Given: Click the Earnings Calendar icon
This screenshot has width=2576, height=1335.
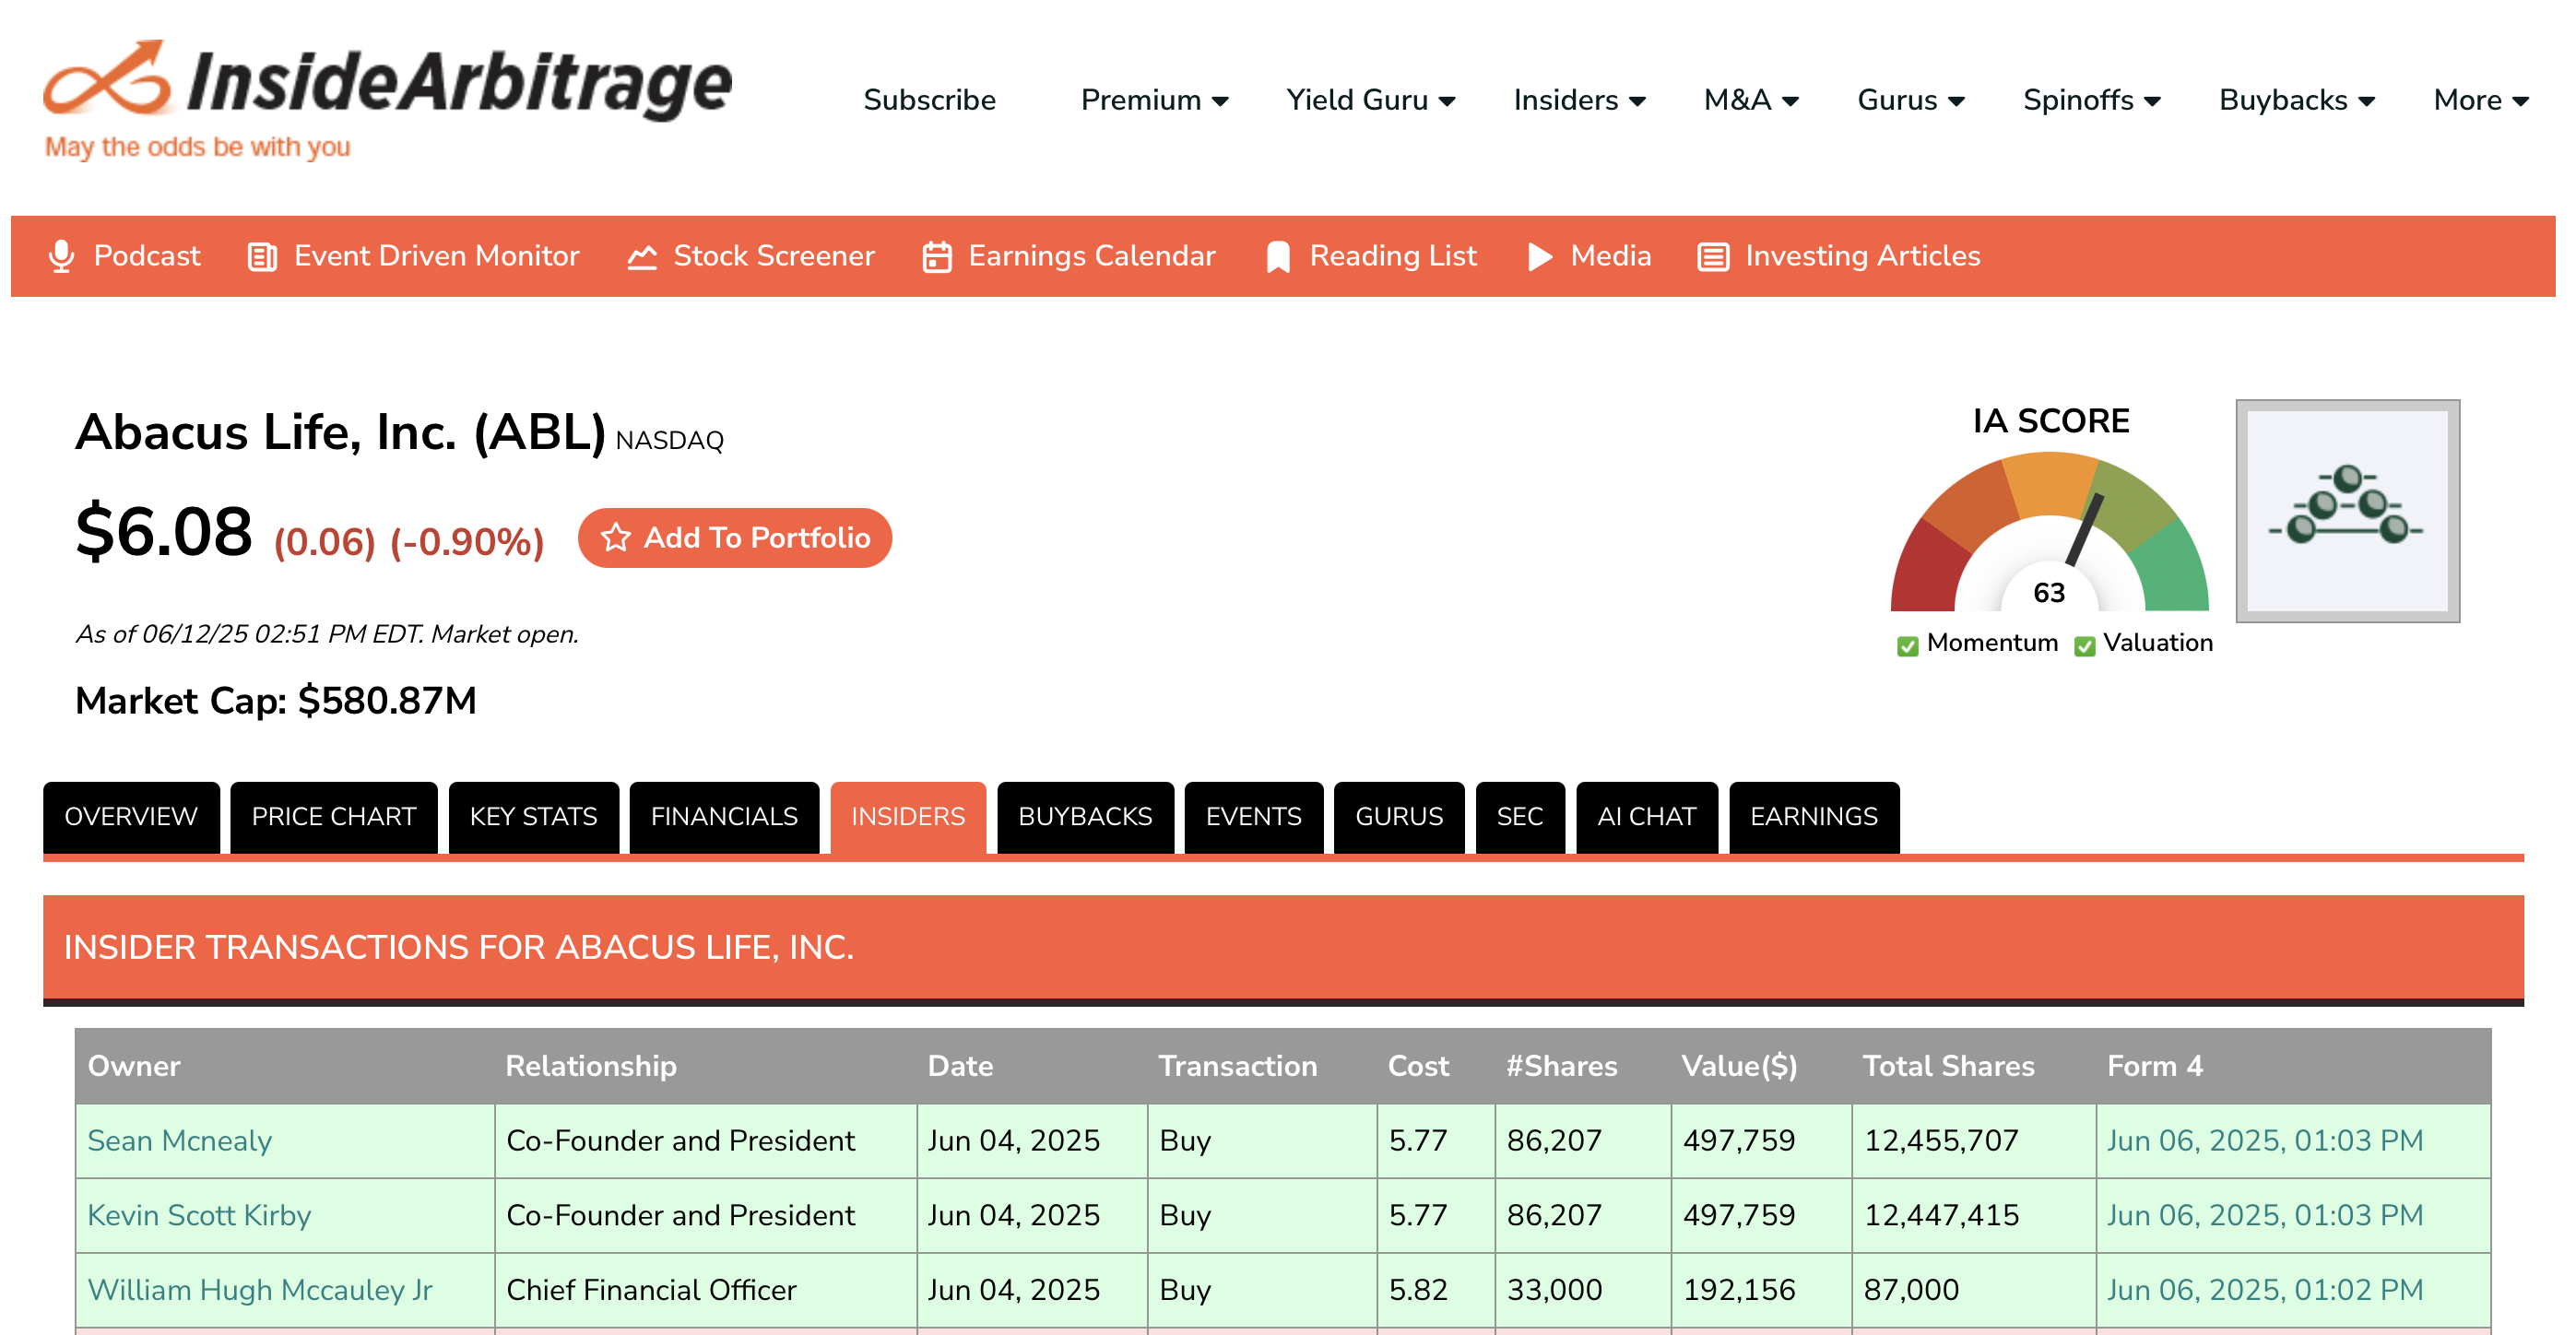Looking at the screenshot, I should pos(936,257).
